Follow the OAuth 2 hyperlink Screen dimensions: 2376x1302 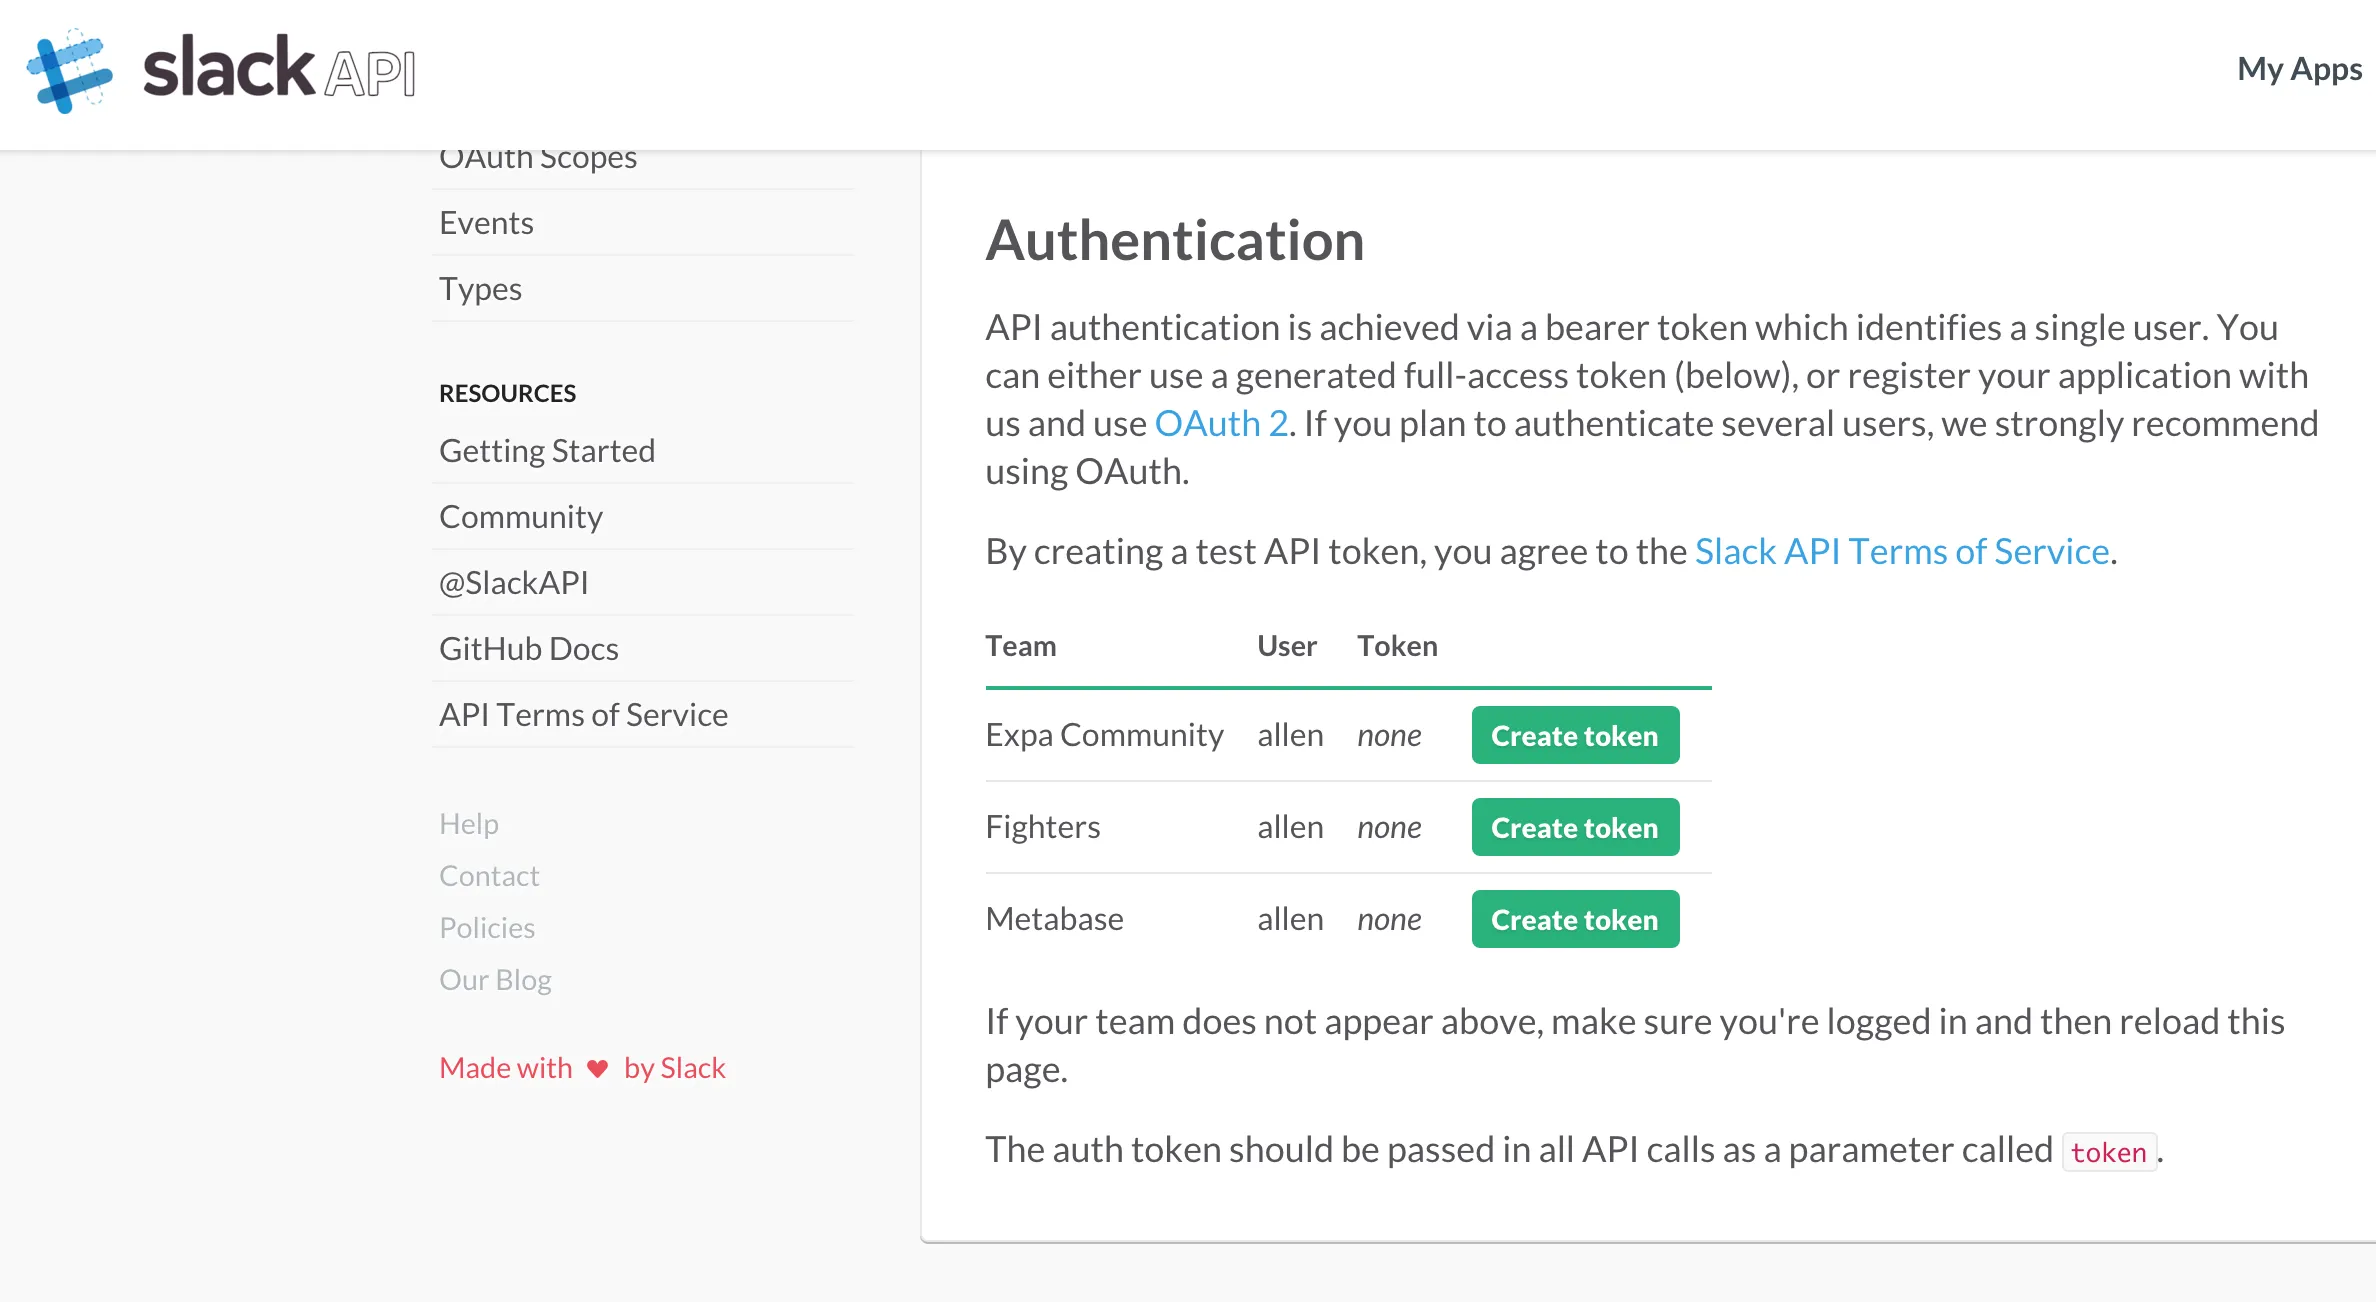pos(1221,423)
